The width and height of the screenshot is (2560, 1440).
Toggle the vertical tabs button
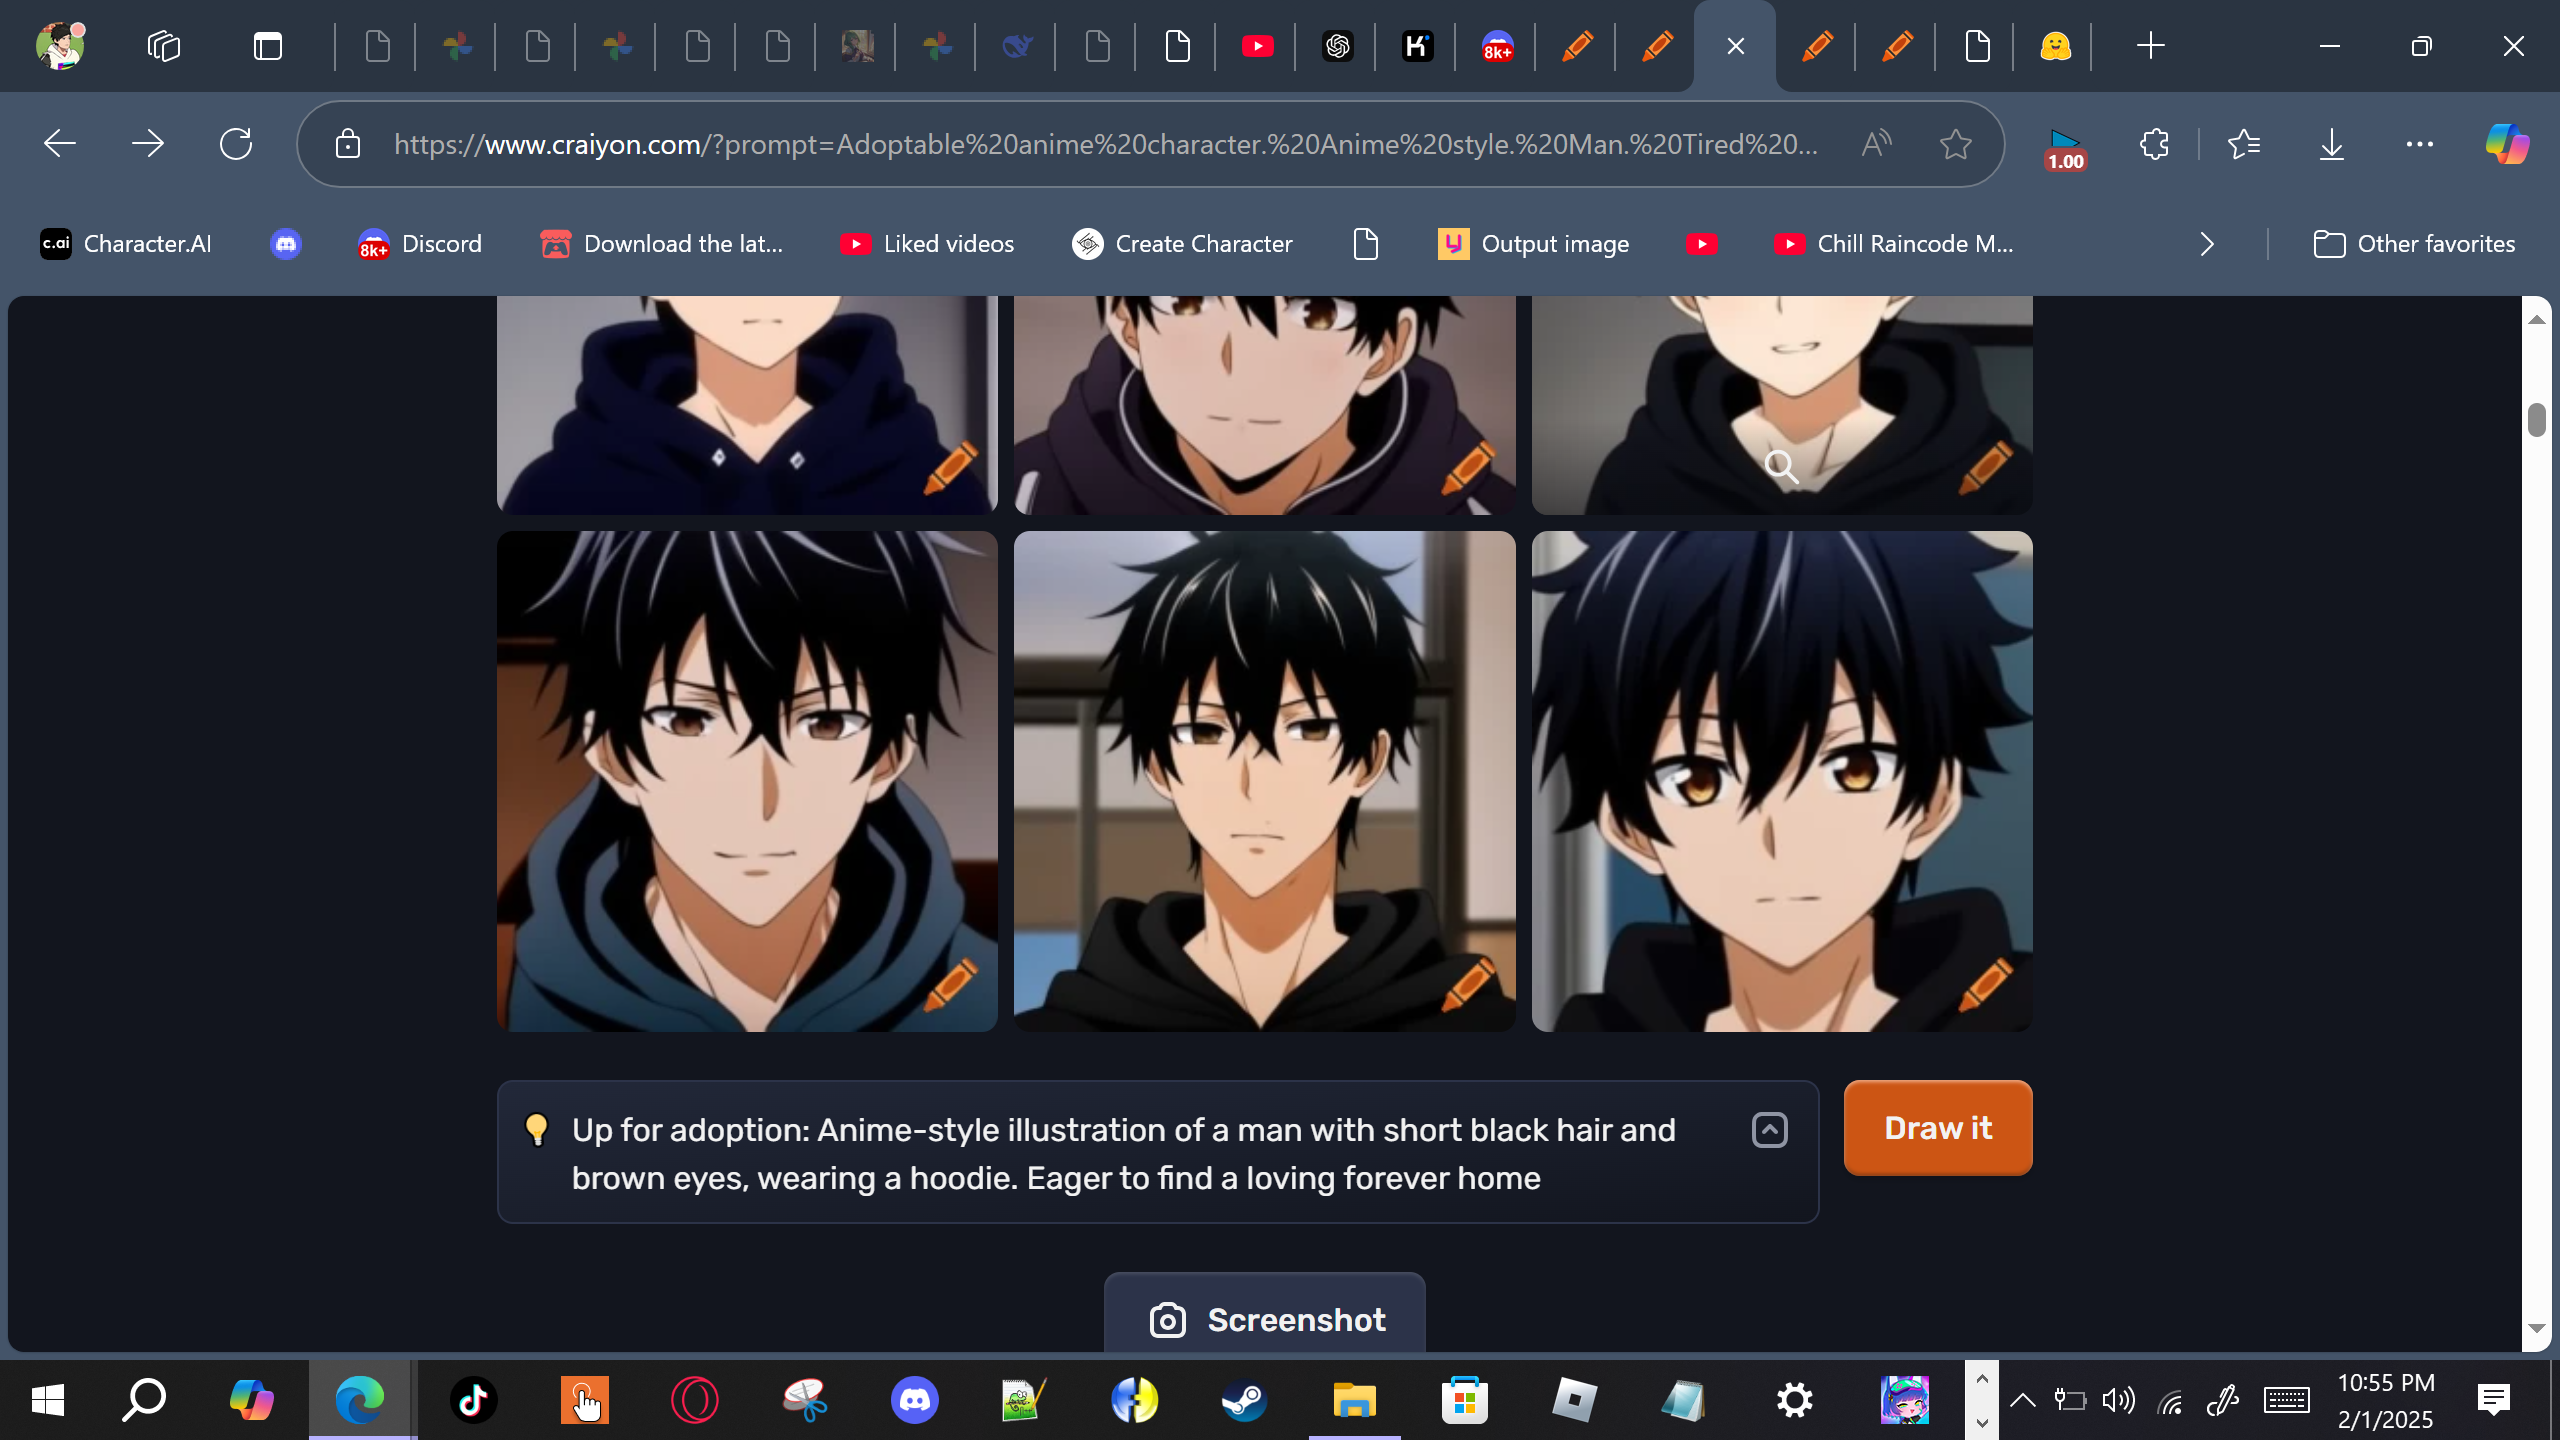tap(267, 46)
